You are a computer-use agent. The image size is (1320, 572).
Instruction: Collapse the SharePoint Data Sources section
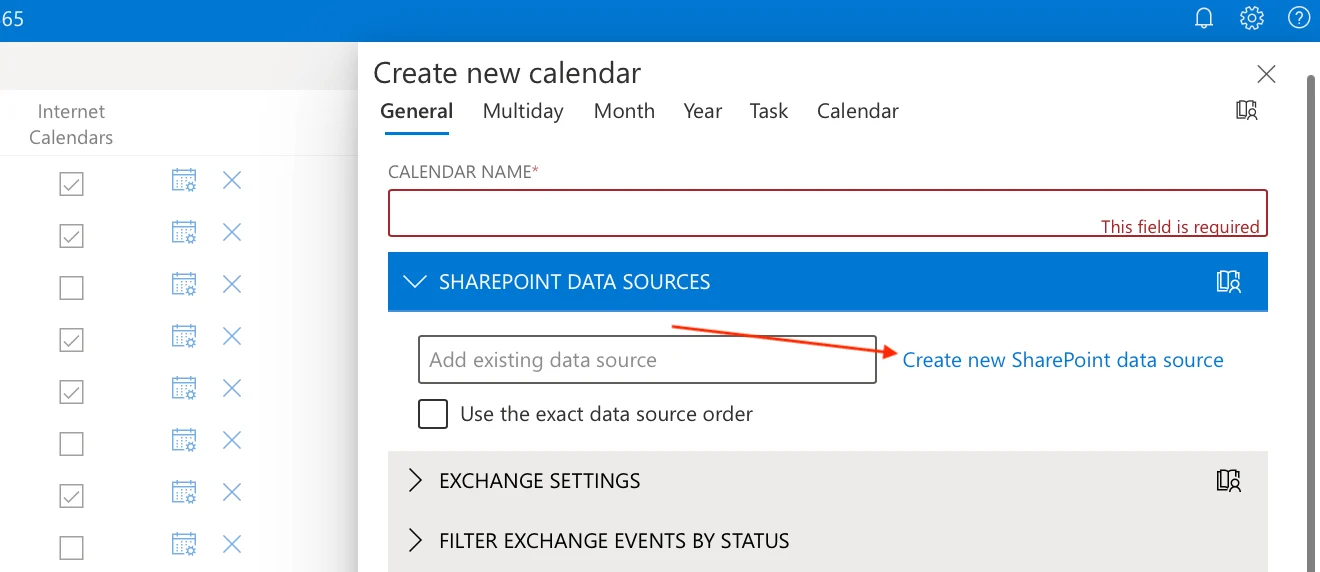pyautogui.click(x=414, y=281)
